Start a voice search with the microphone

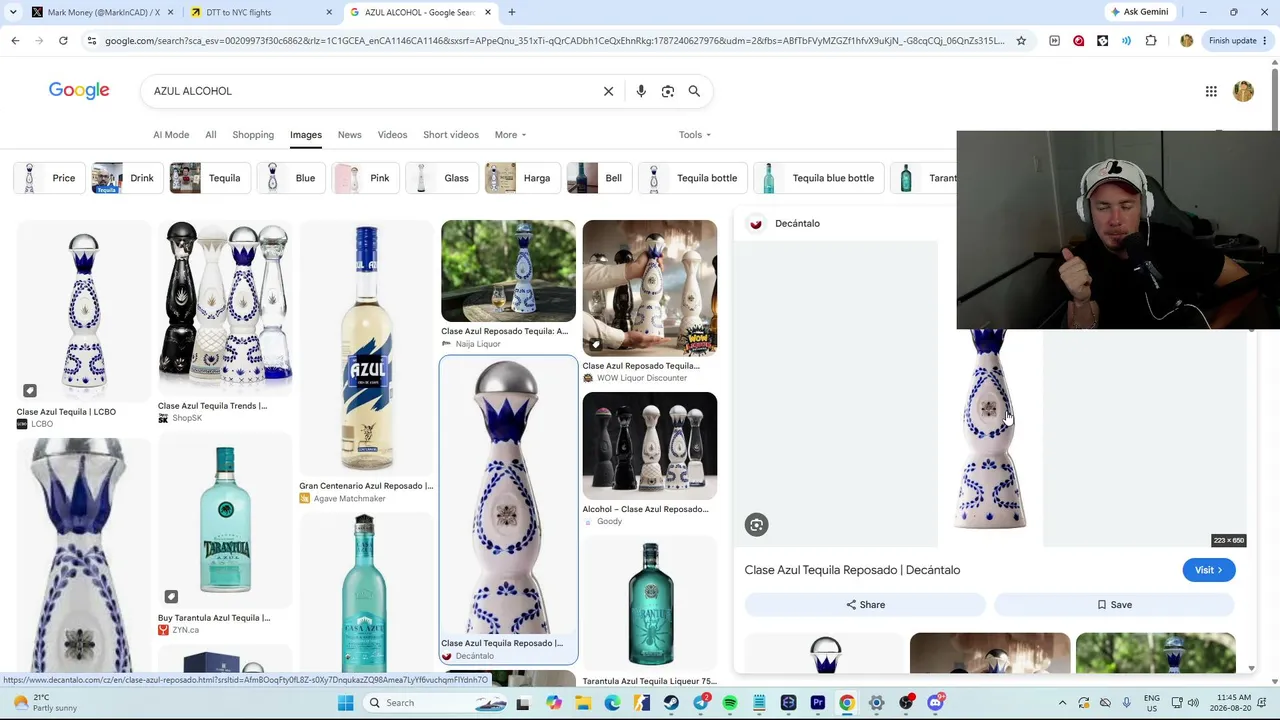coord(641,91)
